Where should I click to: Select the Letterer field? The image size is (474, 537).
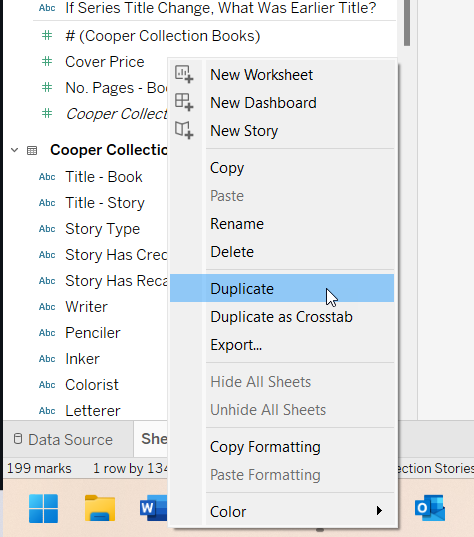93,411
